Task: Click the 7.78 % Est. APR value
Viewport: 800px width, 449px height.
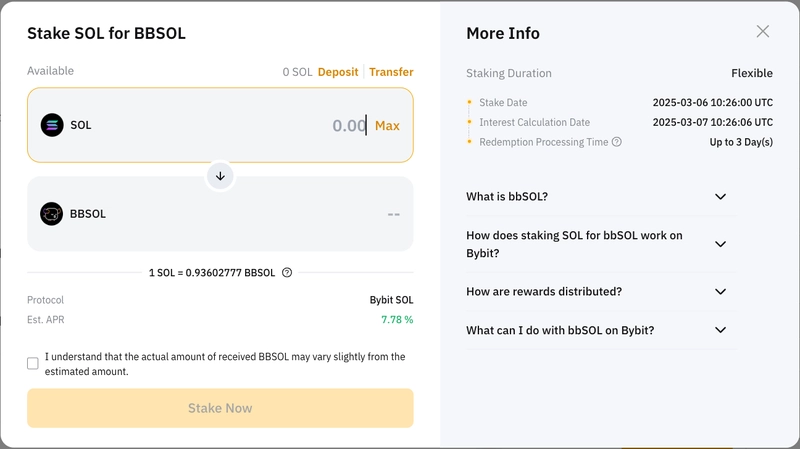Action: tap(397, 320)
